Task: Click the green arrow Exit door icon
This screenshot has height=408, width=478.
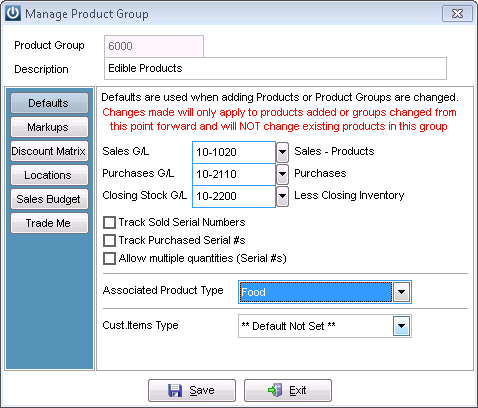Action: point(275,390)
